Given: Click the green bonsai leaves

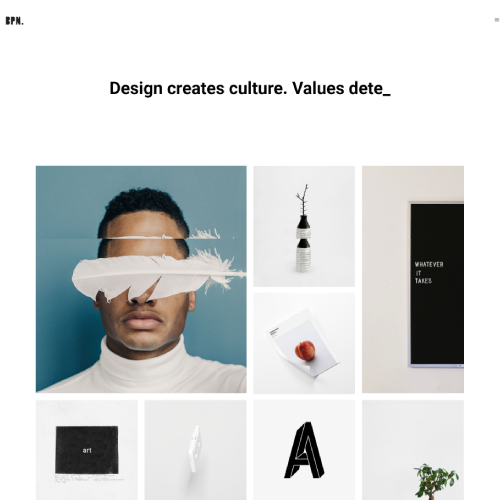Looking at the screenshot, I should pyautogui.click(x=436, y=478).
